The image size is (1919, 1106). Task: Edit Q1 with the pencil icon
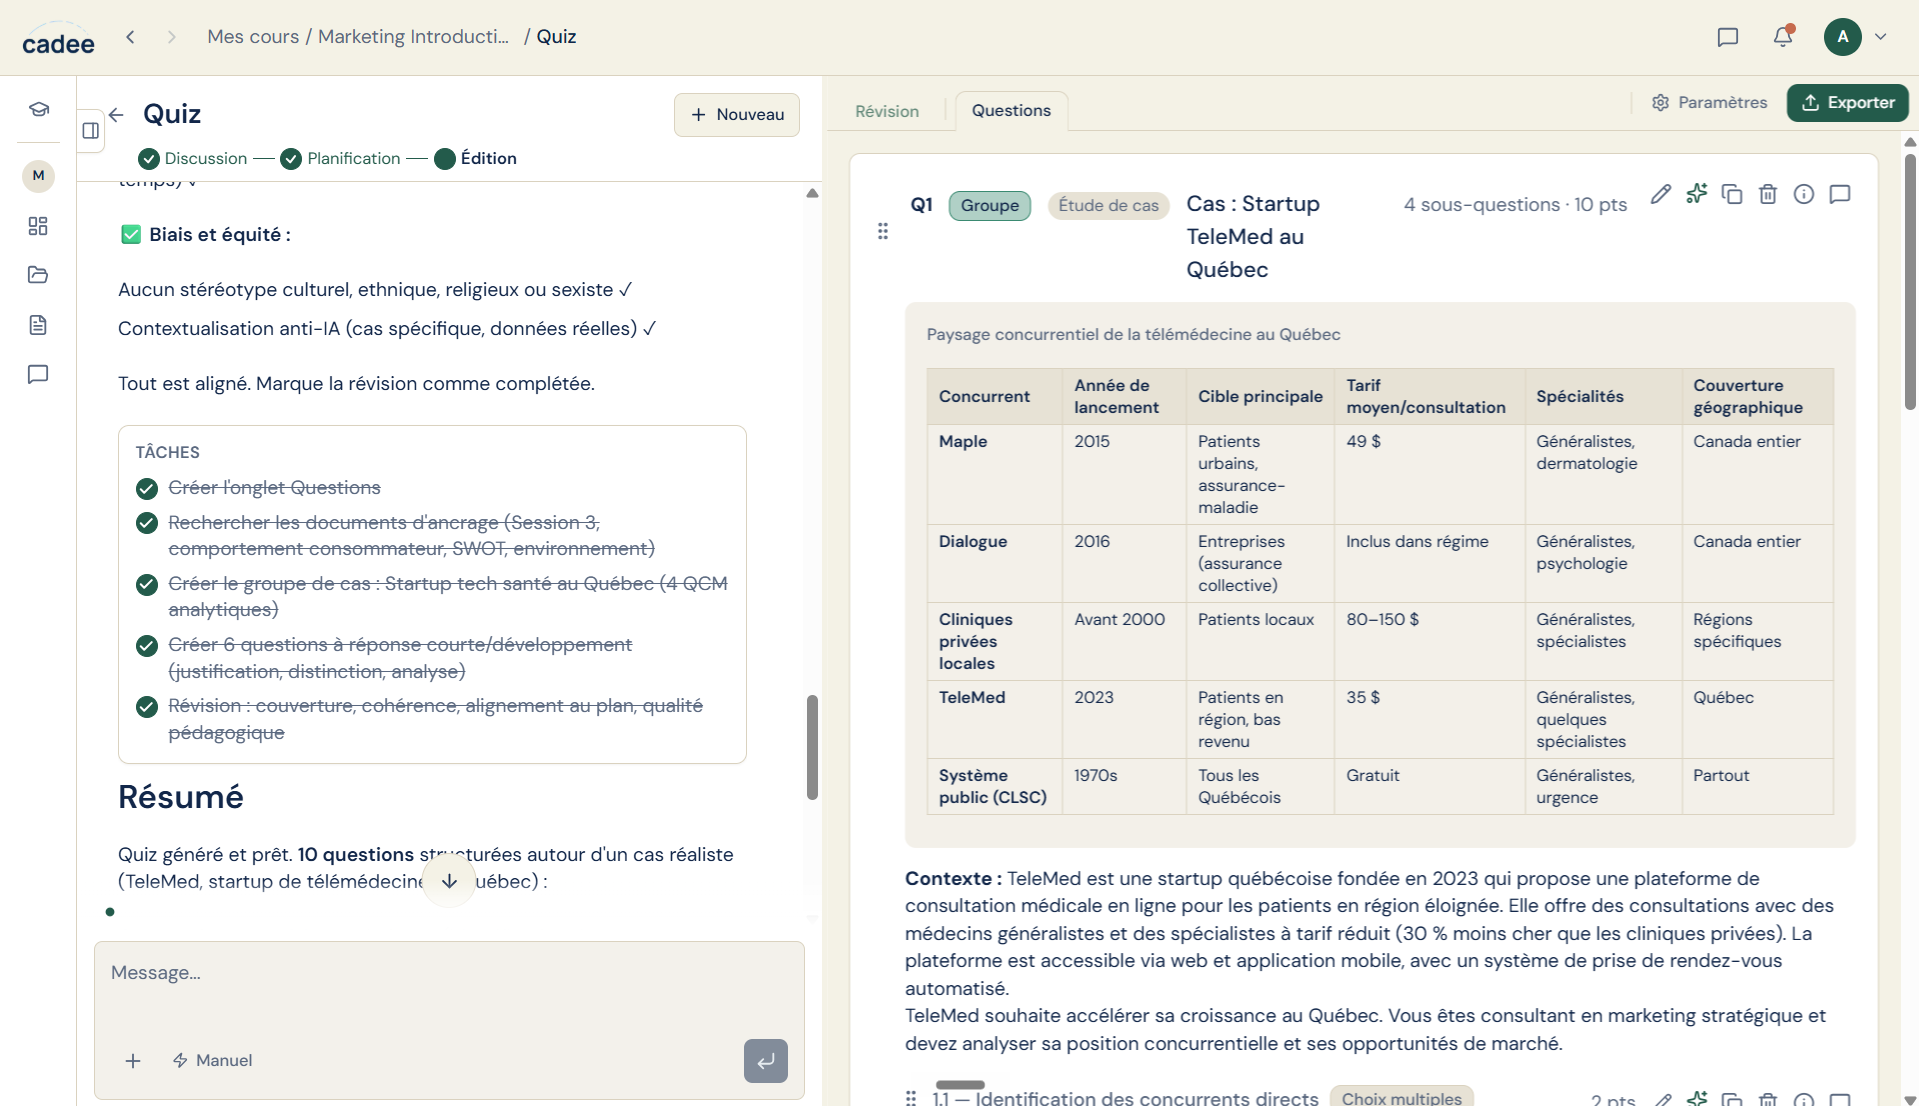[x=1660, y=194]
